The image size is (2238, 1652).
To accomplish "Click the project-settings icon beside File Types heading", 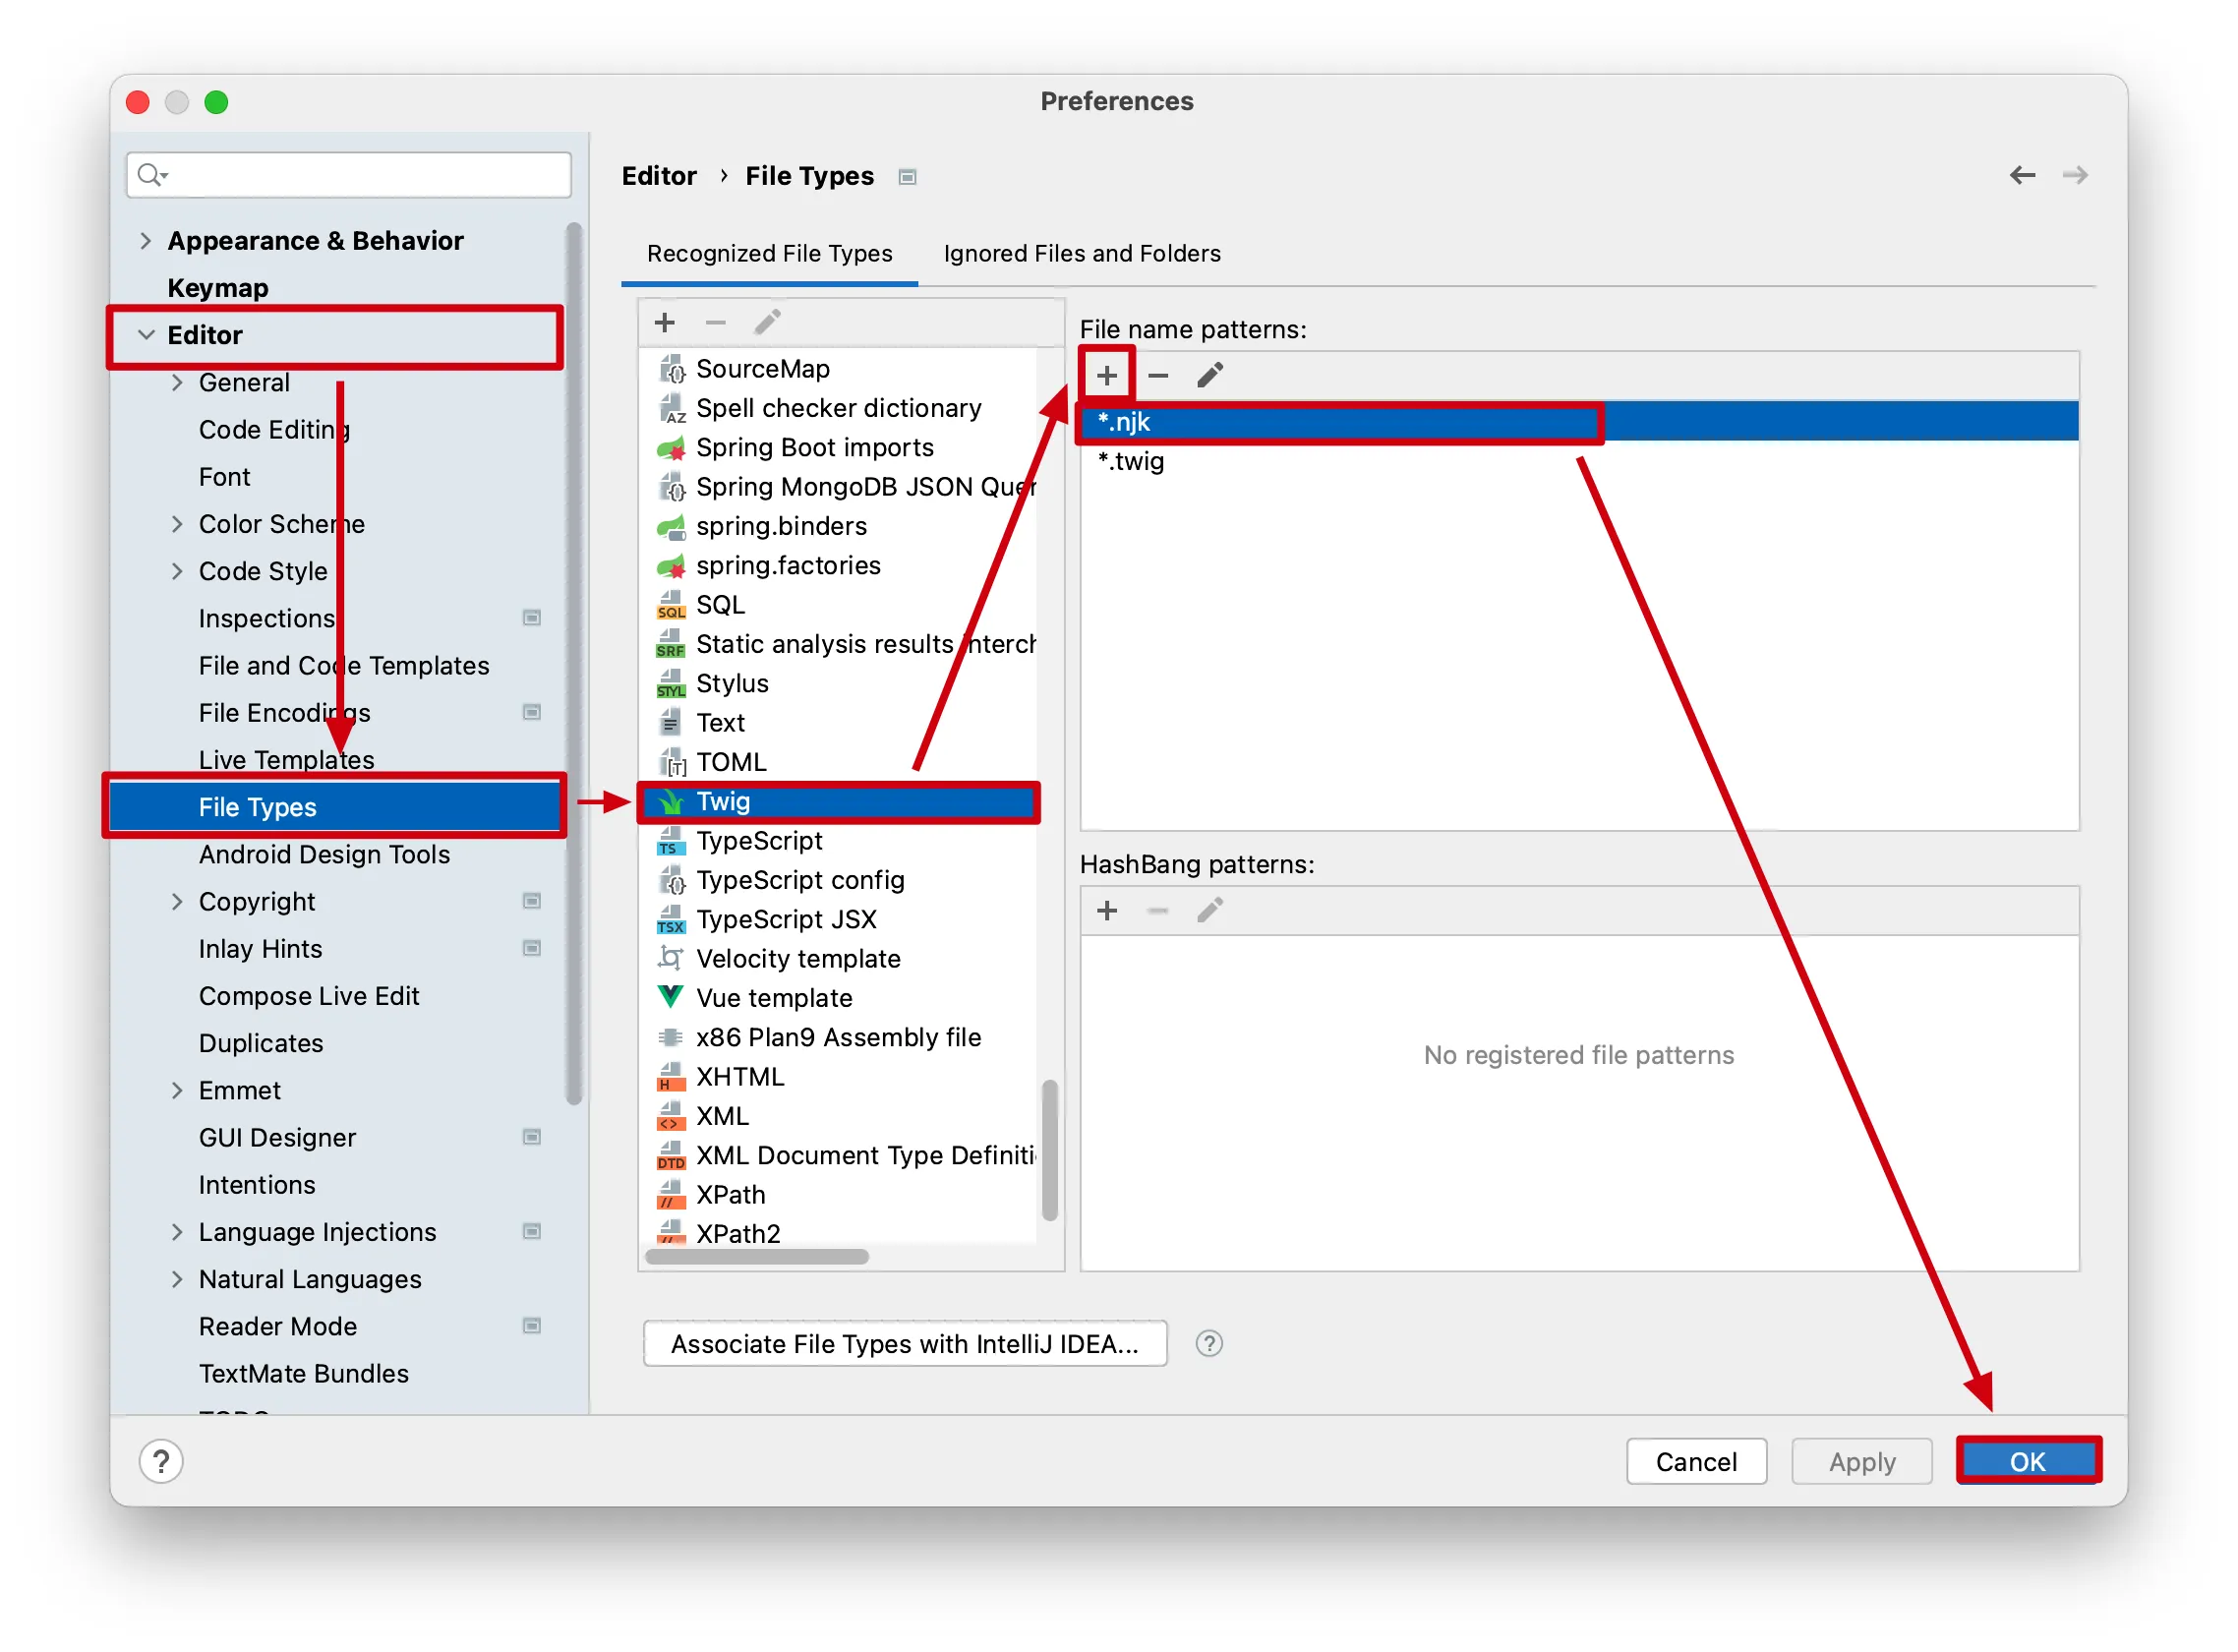I will click(908, 177).
